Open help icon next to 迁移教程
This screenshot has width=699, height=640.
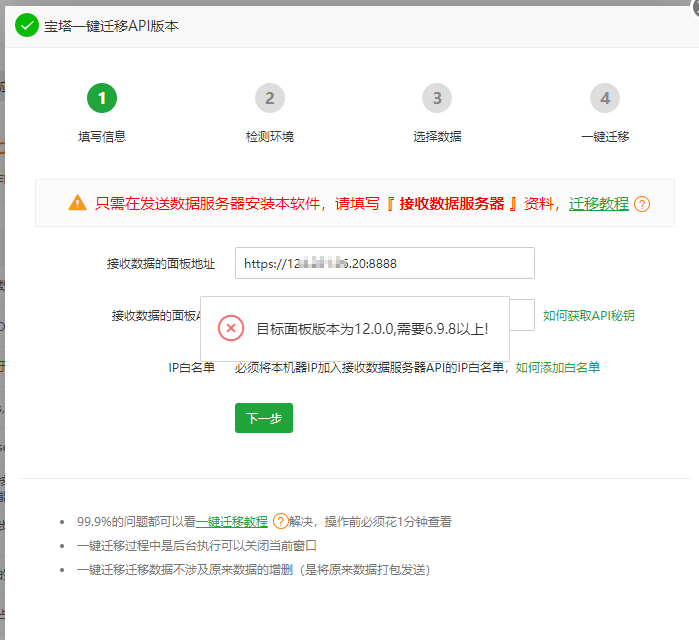(642, 204)
